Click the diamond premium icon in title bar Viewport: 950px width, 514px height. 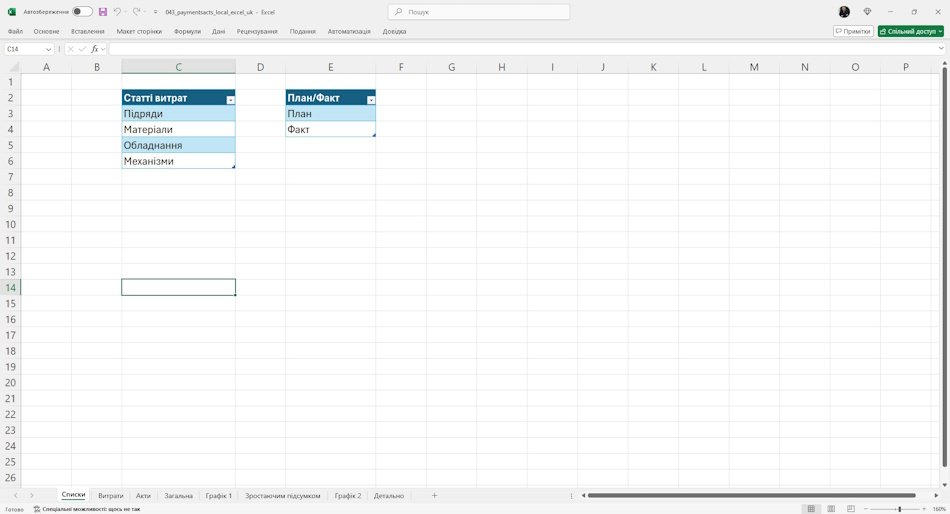[867, 12]
